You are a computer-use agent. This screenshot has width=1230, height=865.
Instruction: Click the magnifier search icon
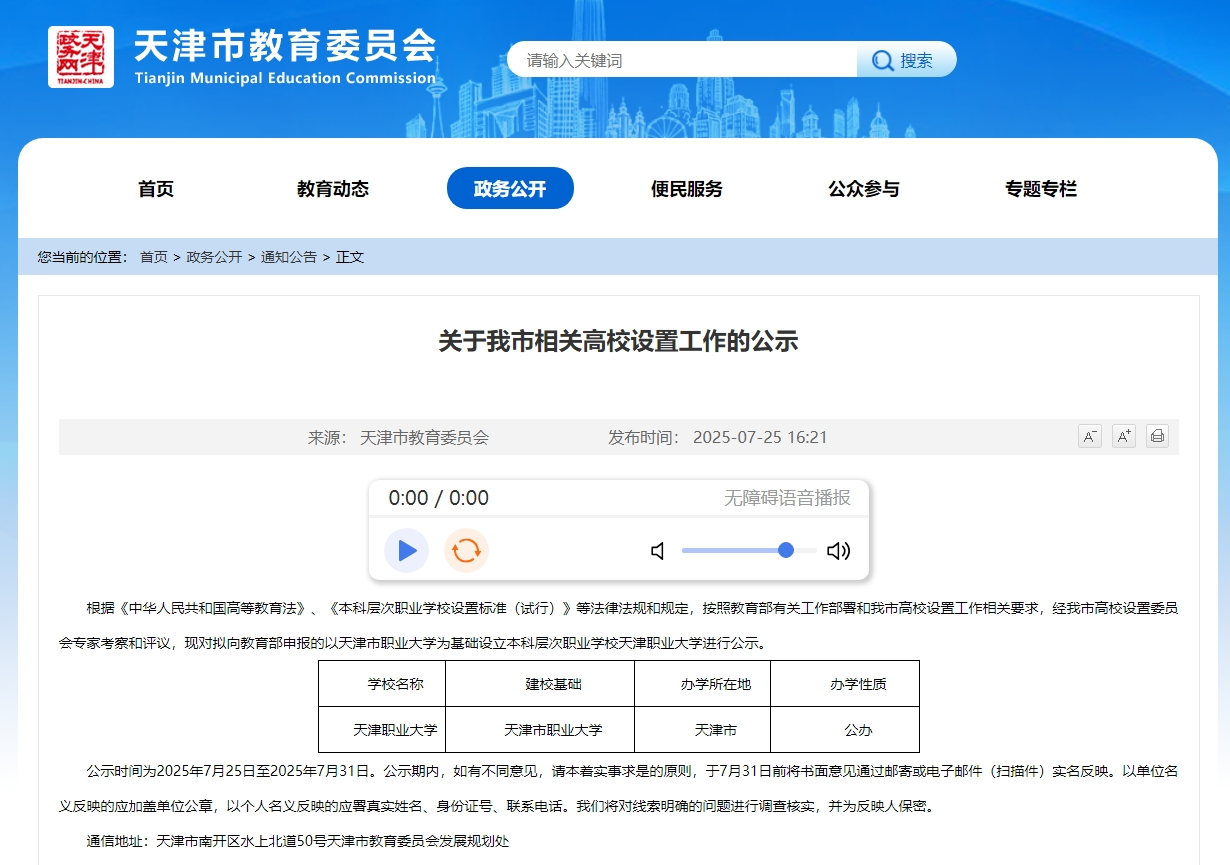tap(880, 59)
